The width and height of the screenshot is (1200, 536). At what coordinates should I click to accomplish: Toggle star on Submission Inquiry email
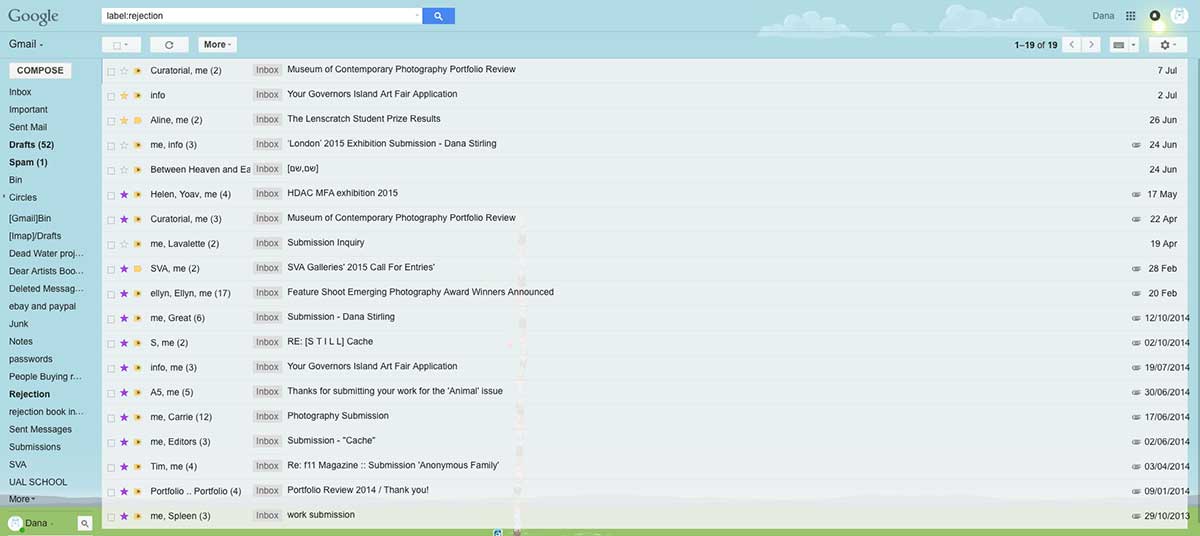pyautogui.click(x=124, y=244)
